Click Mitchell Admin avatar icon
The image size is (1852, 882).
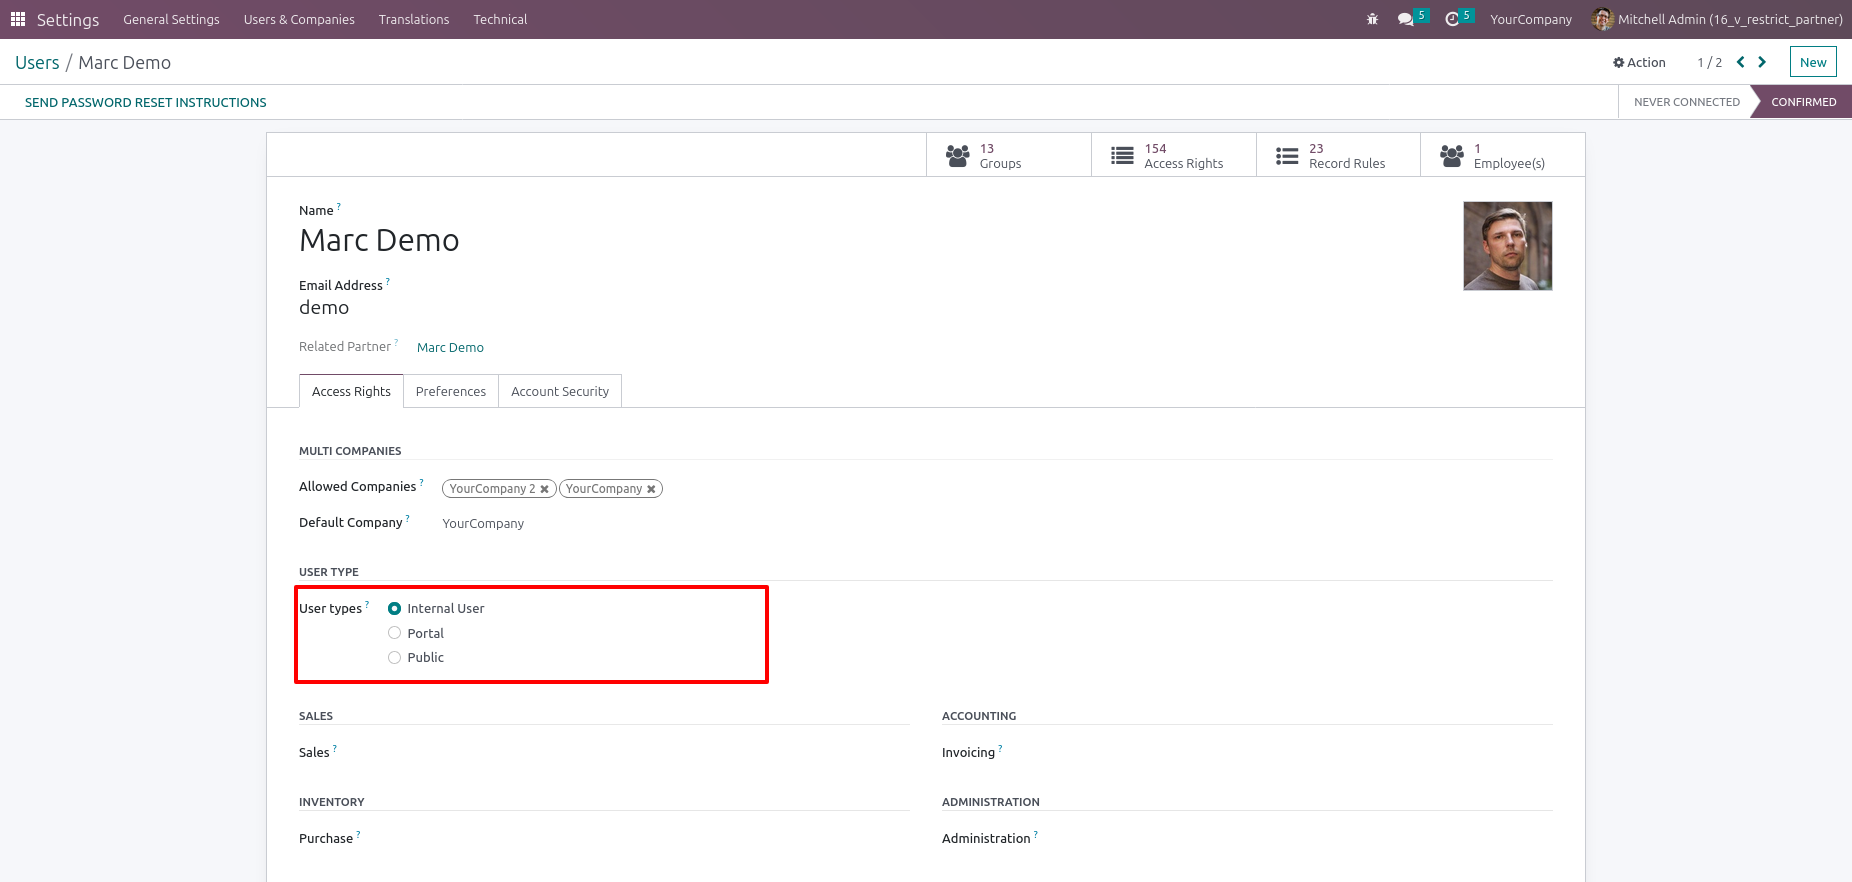(1602, 19)
